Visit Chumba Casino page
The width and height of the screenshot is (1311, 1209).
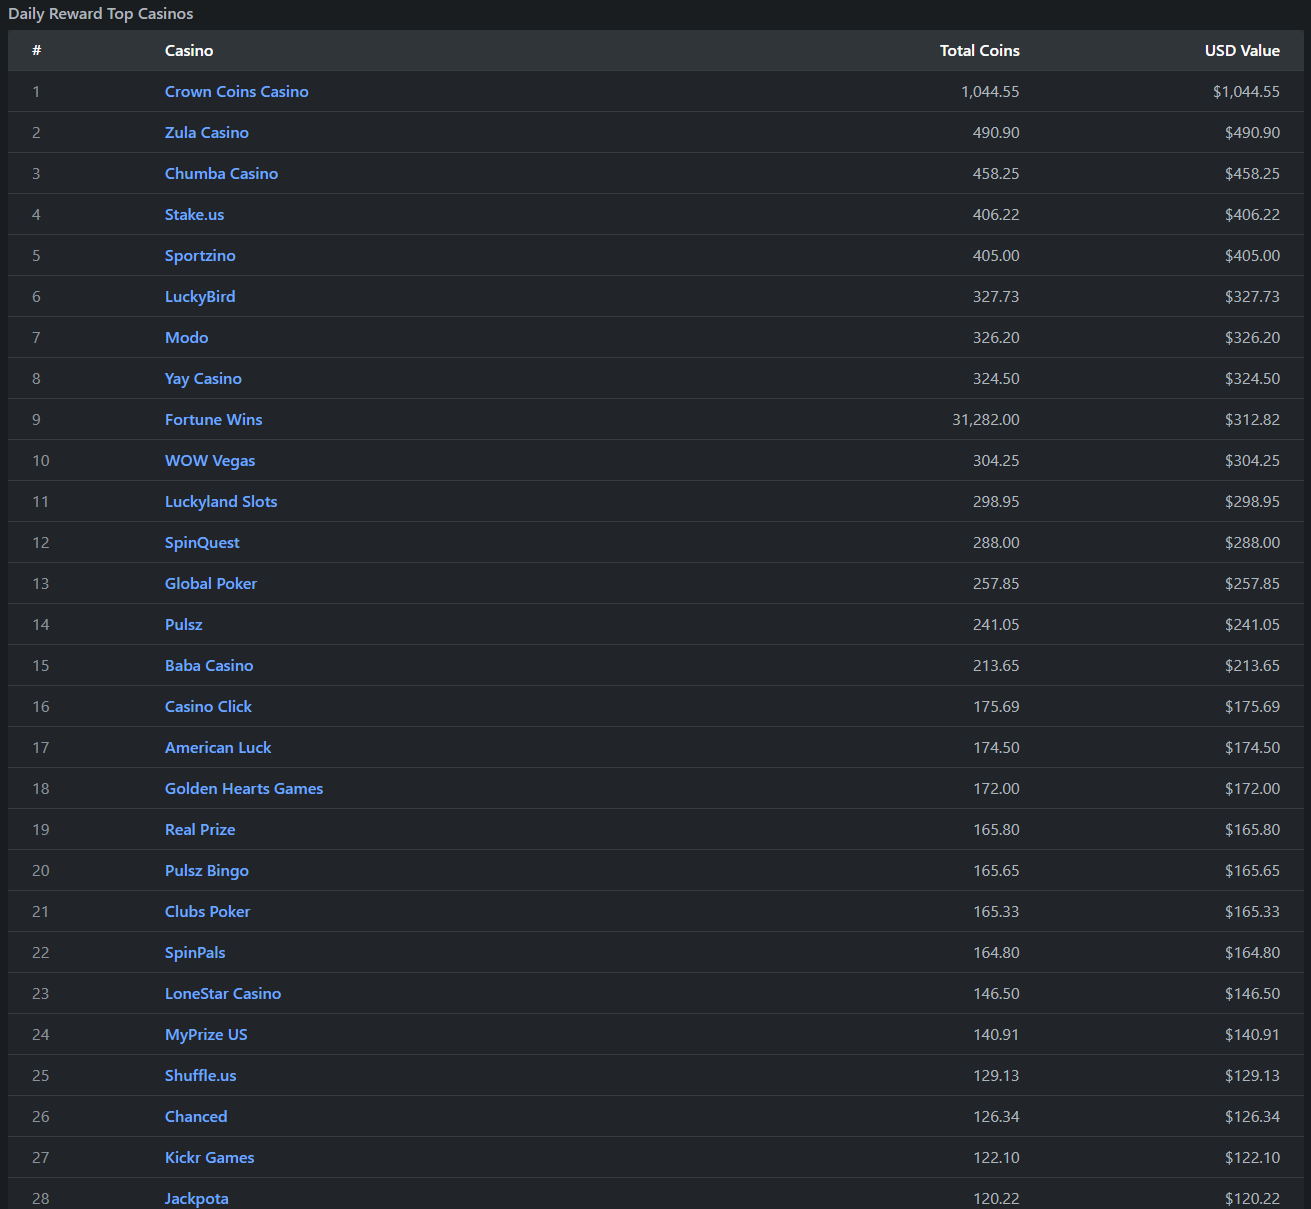[x=221, y=173]
